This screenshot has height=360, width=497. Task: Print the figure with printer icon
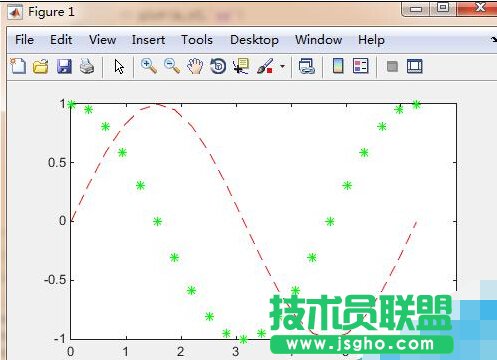tap(87, 66)
